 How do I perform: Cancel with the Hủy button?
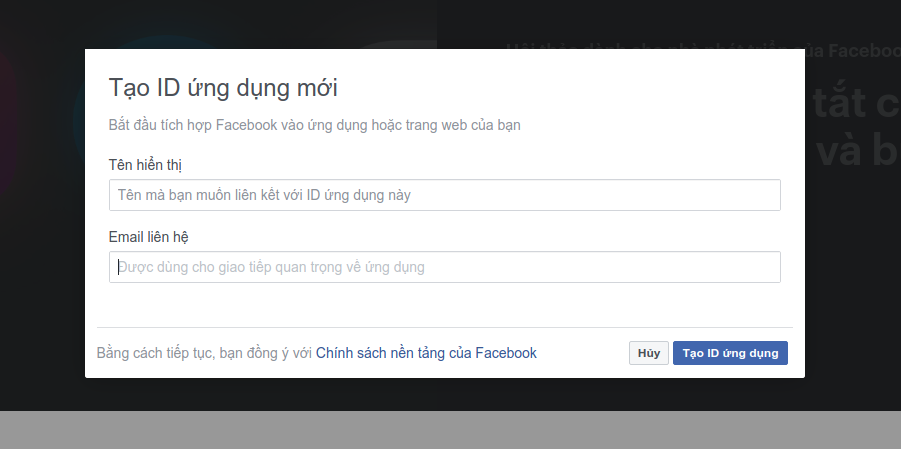click(x=649, y=353)
